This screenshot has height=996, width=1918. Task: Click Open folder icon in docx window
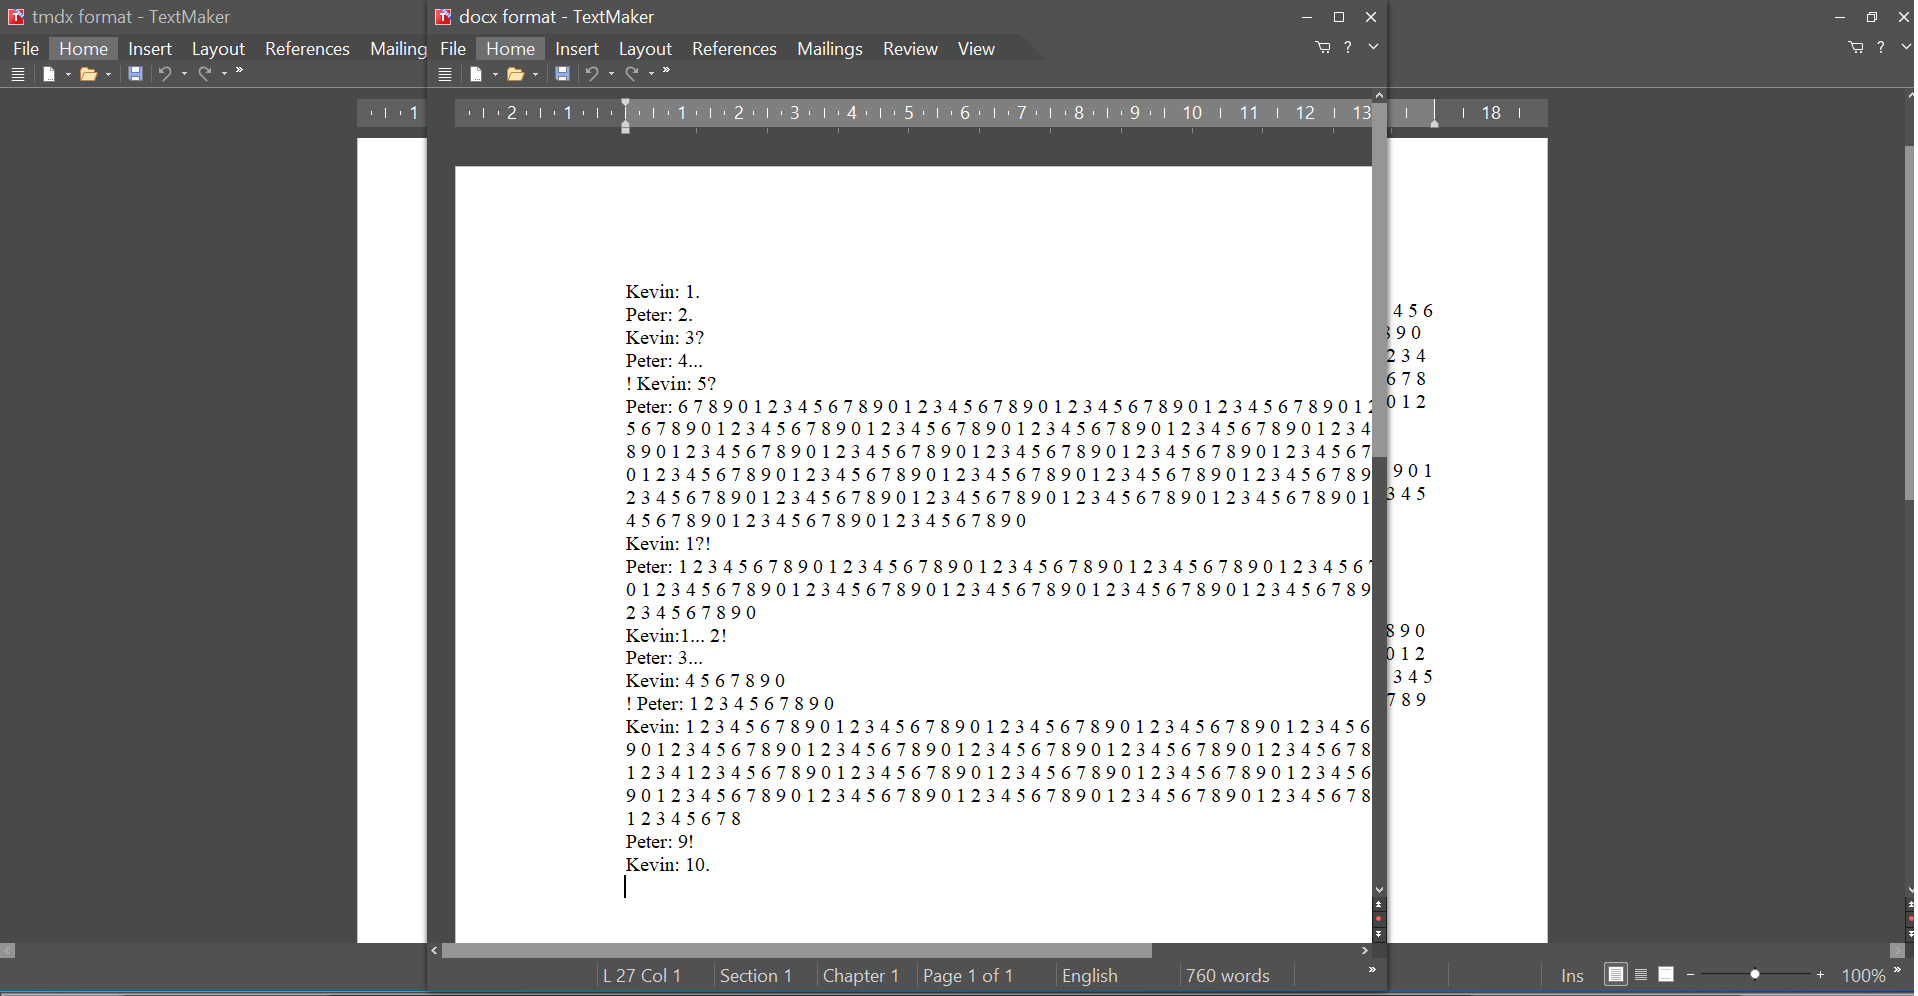515,74
